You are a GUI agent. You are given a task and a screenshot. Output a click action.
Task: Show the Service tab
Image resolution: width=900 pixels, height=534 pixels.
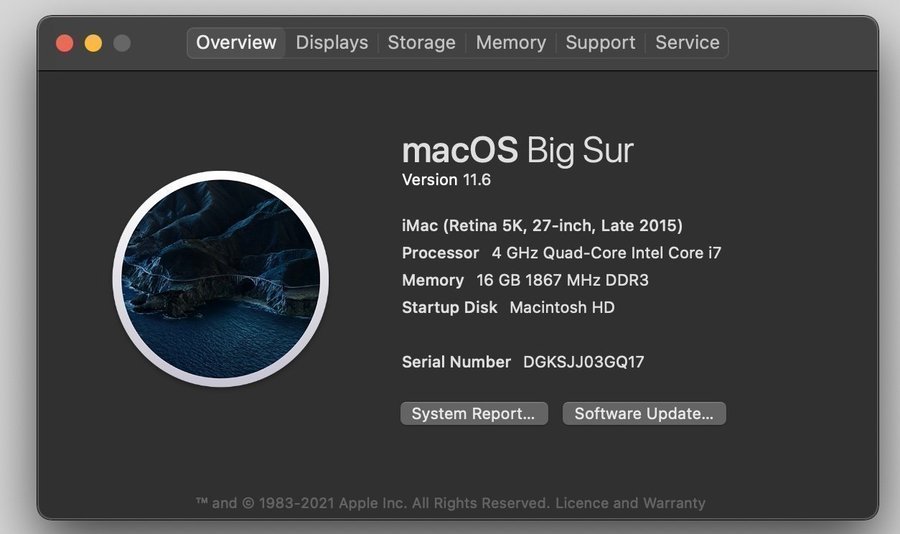coord(687,43)
